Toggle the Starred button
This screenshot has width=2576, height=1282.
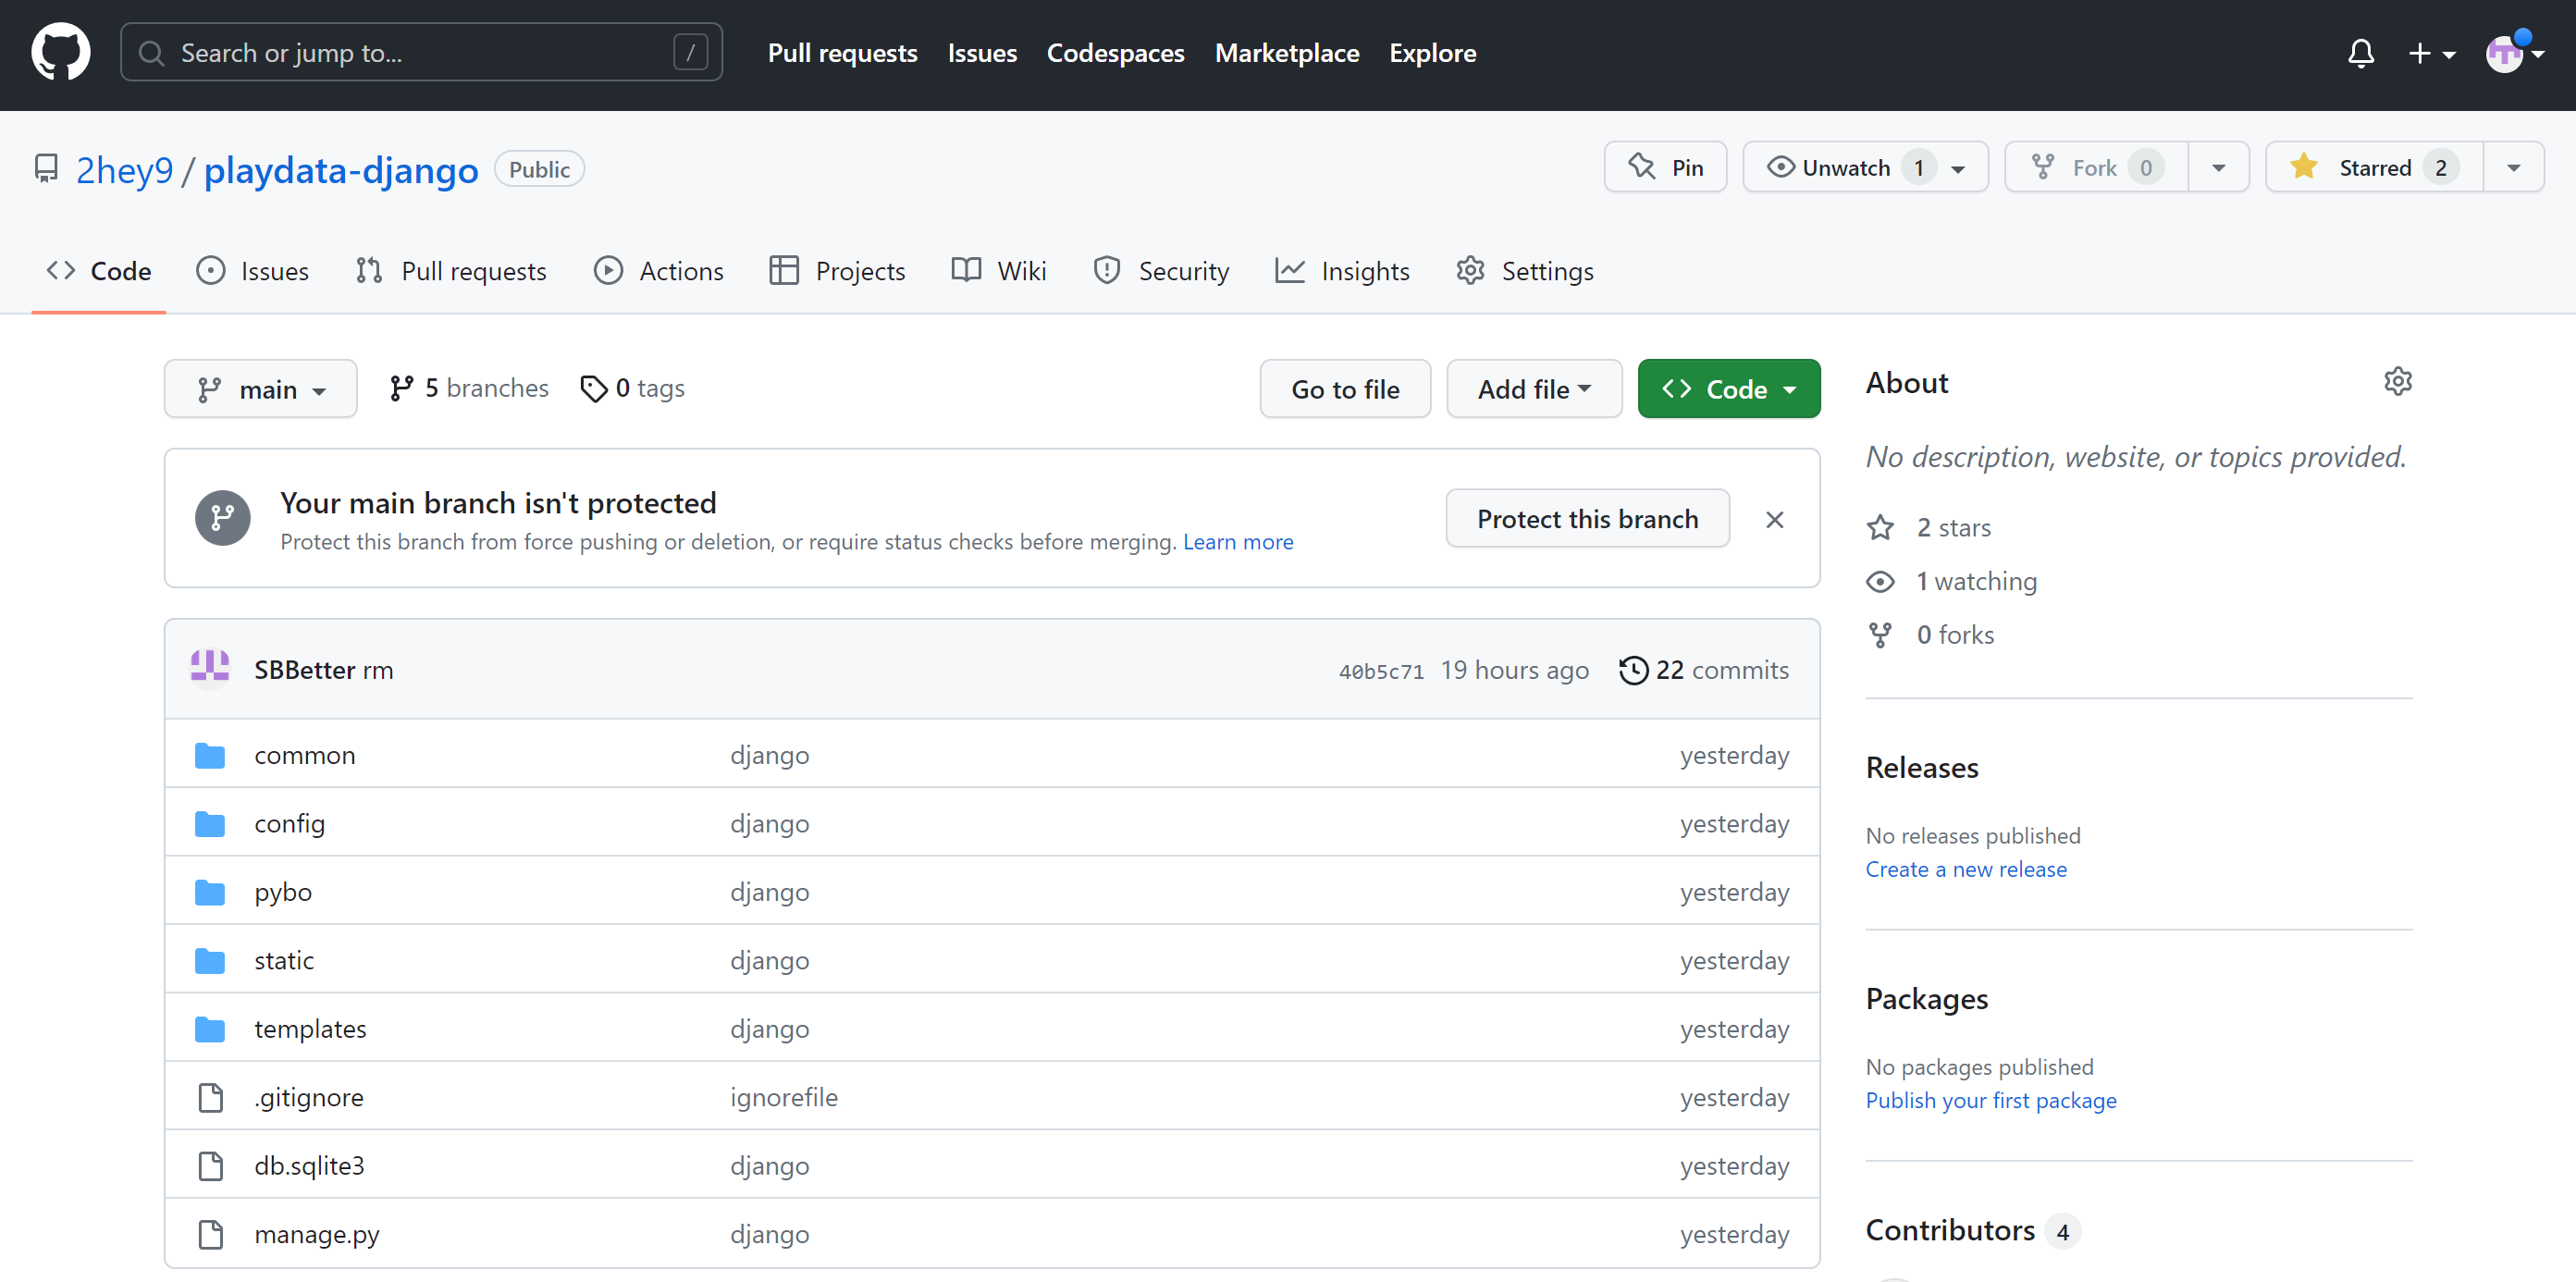[x=2374, y=167]
